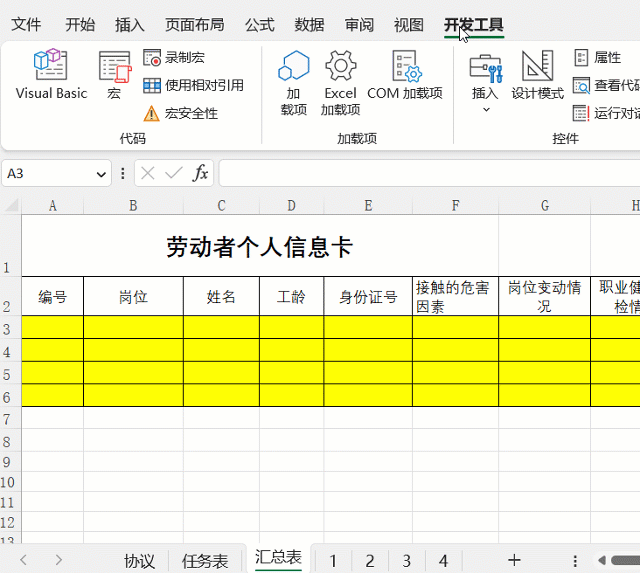The width and height of the screenshot is (640, 573).
Task: Select row 3 header
Action: (x=10, y=327)
